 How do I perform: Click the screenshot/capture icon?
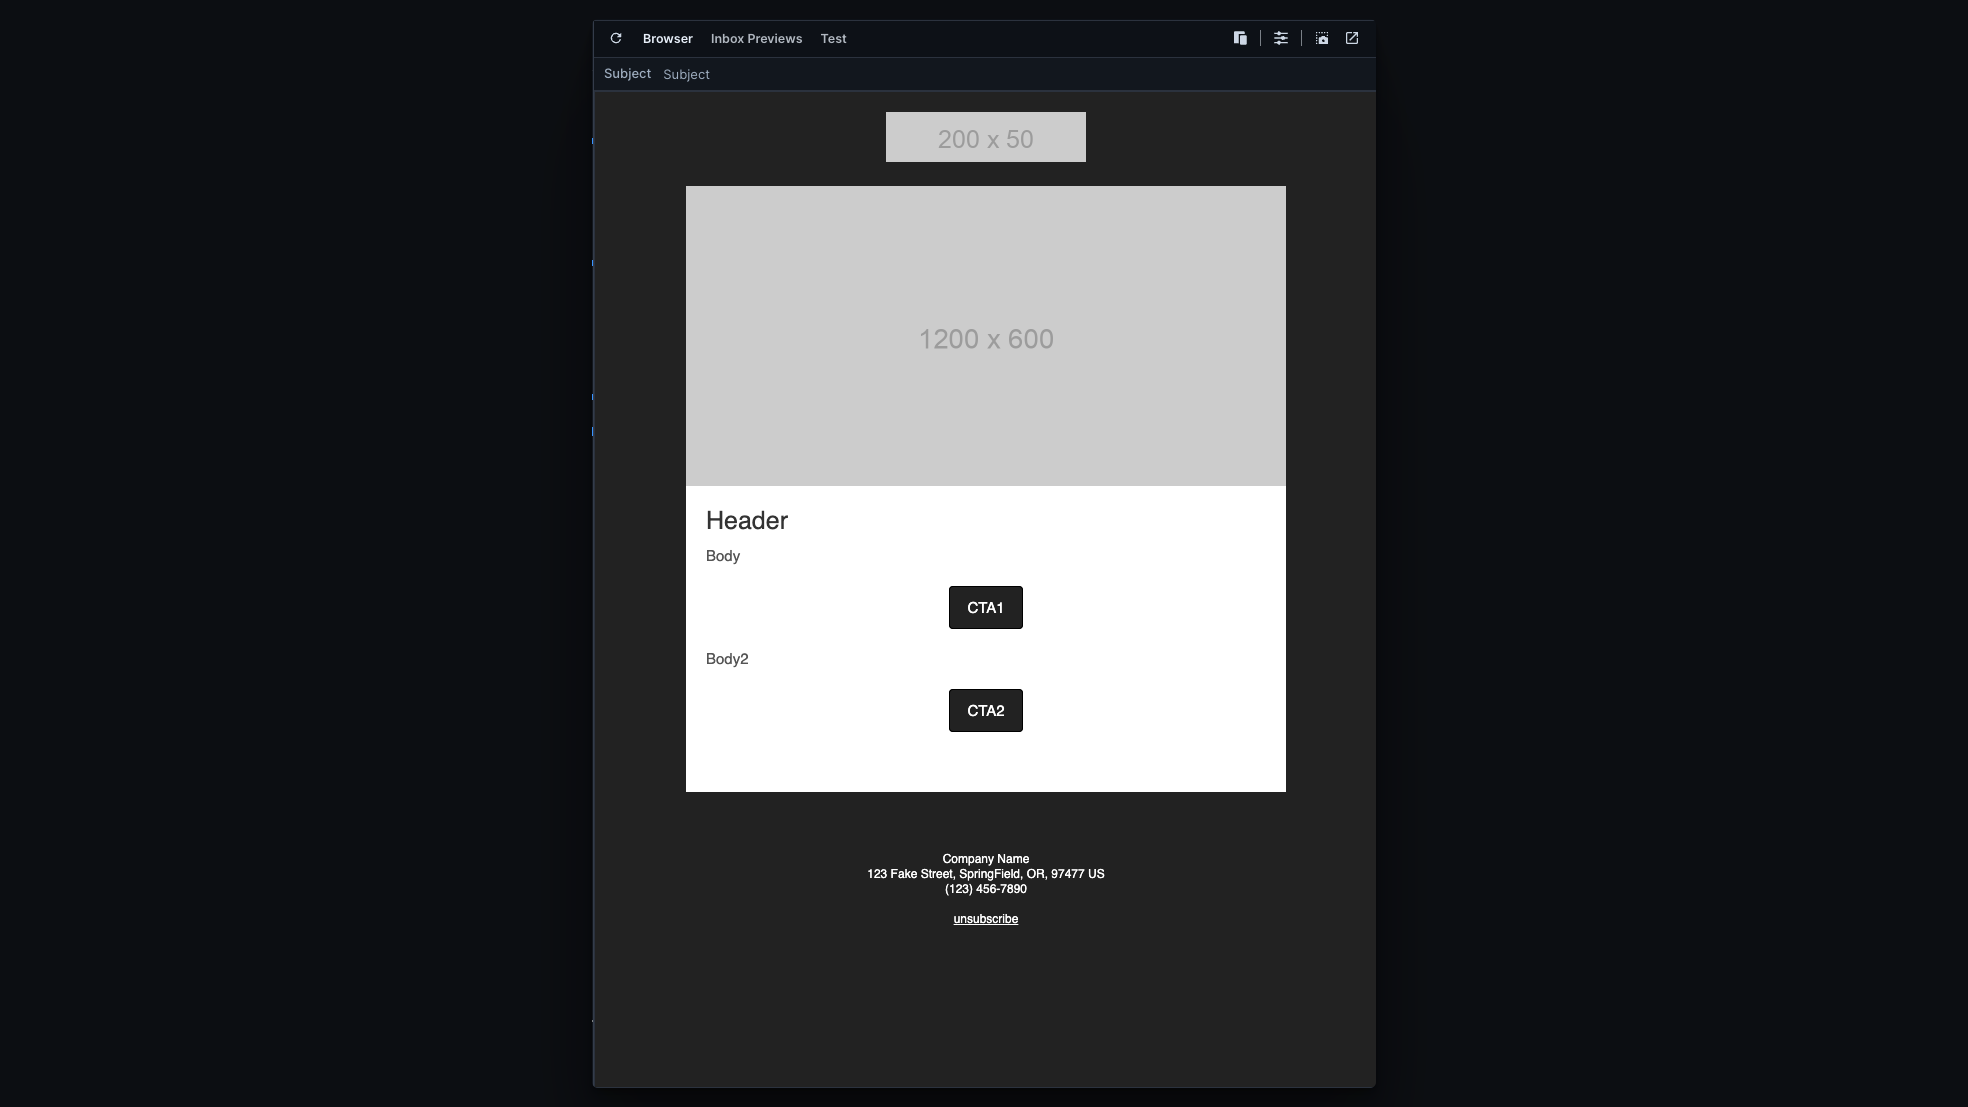tap(1321, 38)
